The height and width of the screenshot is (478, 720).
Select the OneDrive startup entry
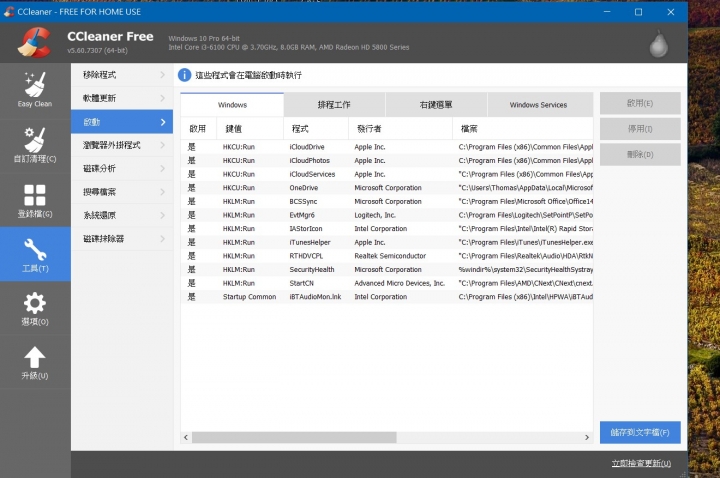click(387, 188)
